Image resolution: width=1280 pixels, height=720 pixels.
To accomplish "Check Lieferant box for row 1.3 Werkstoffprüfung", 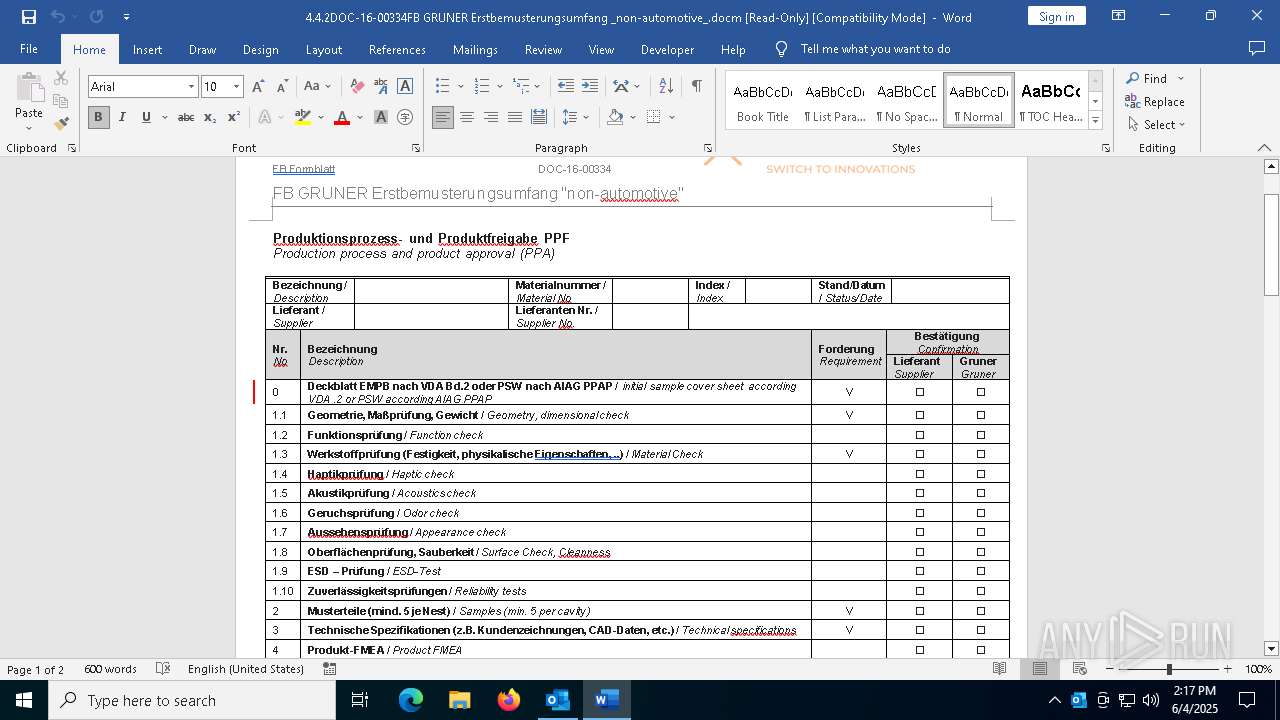I will click(x=920, y=454).
